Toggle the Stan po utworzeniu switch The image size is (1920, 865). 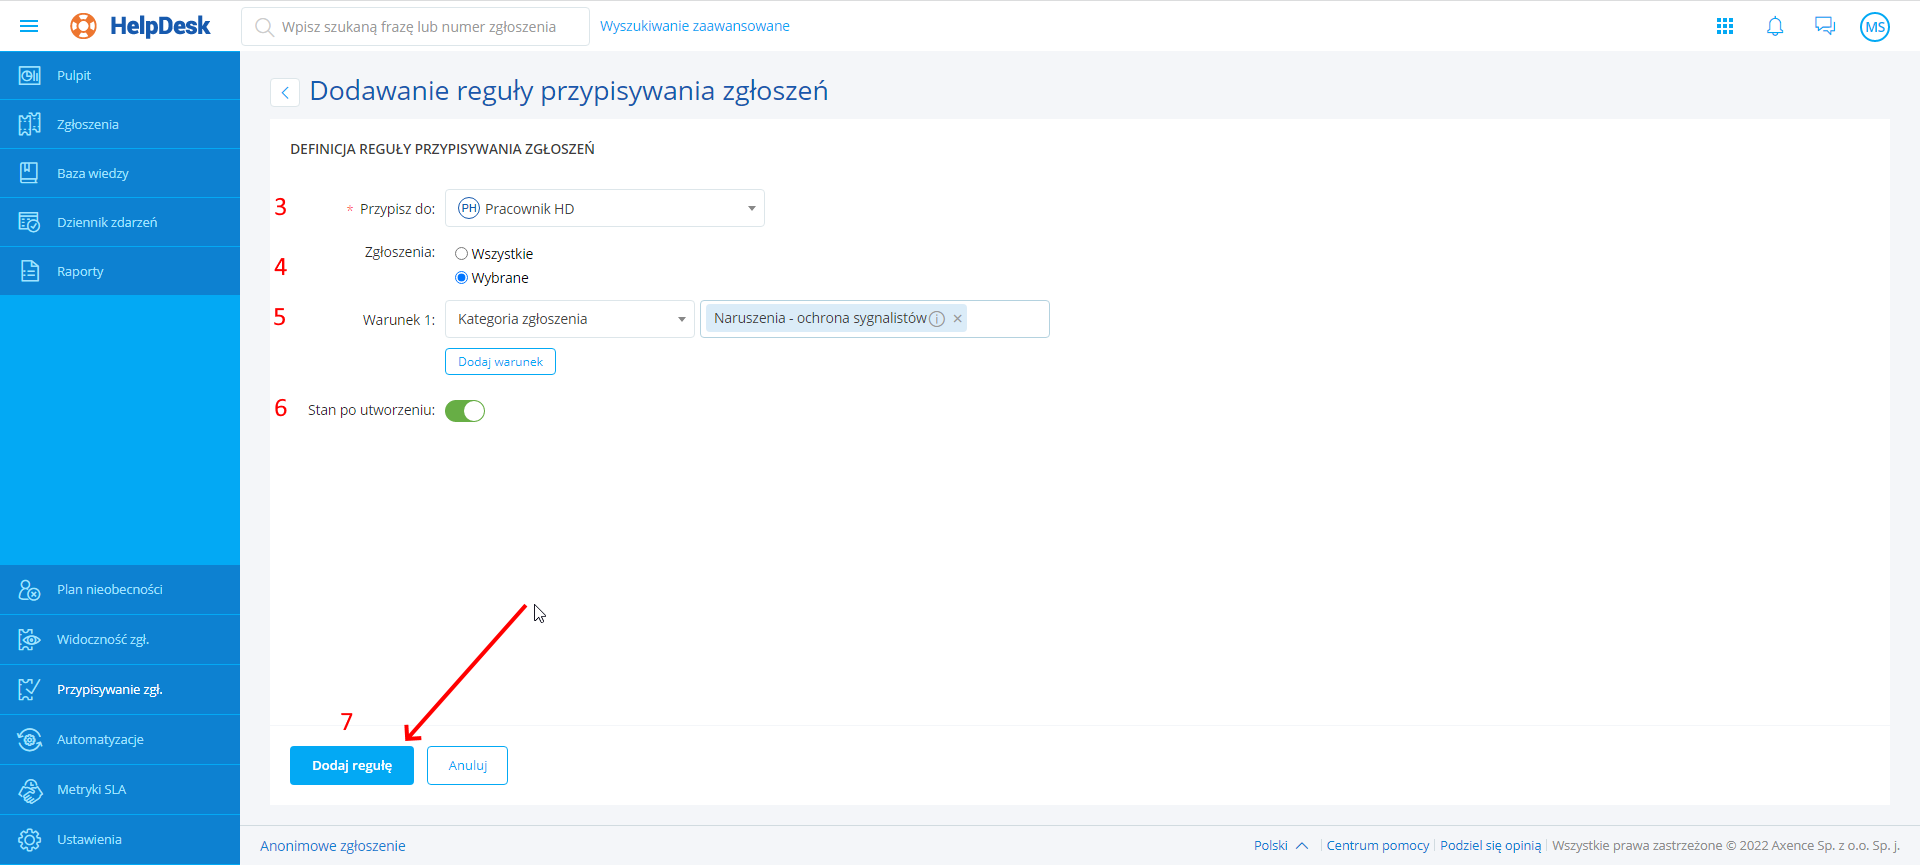pos(465,411)
